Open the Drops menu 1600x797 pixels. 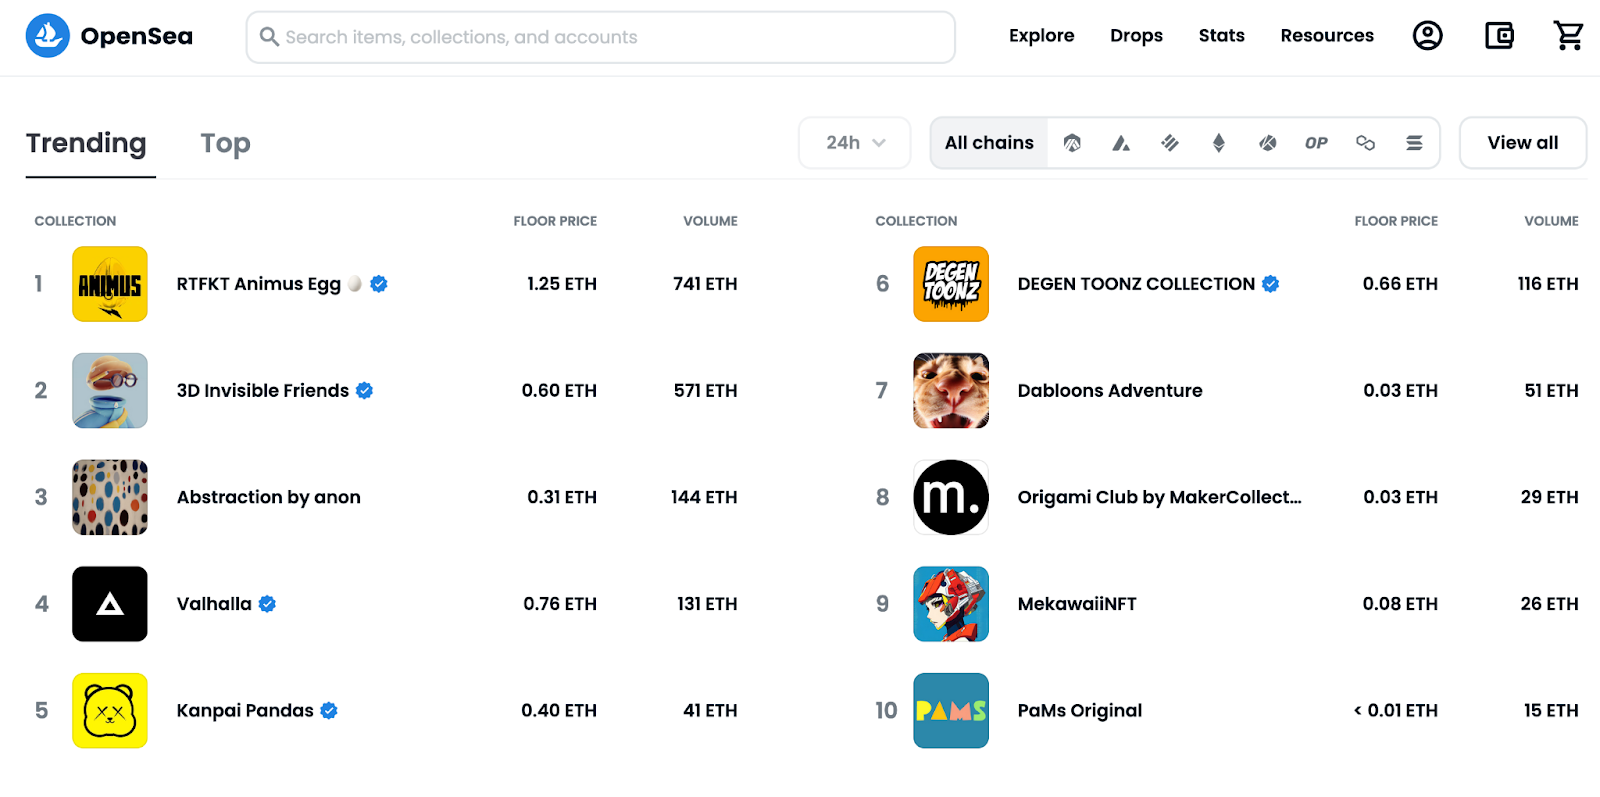(1136, 36)
